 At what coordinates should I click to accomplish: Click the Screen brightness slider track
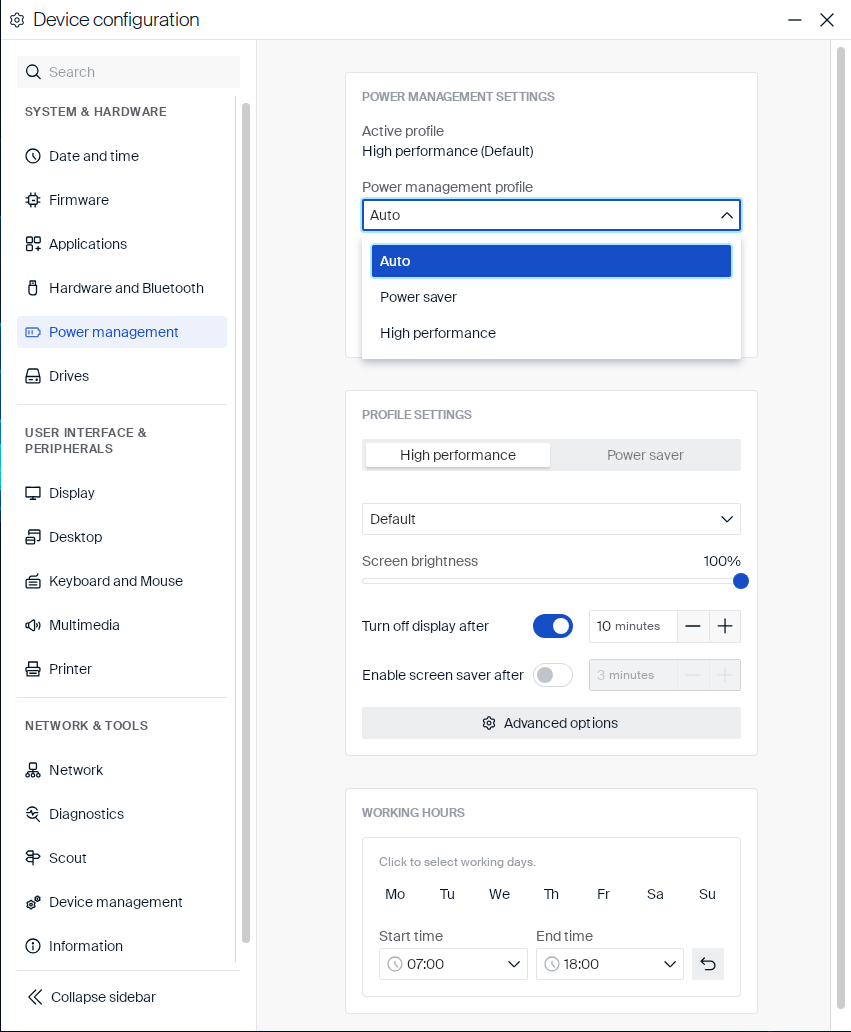point(552,581)
